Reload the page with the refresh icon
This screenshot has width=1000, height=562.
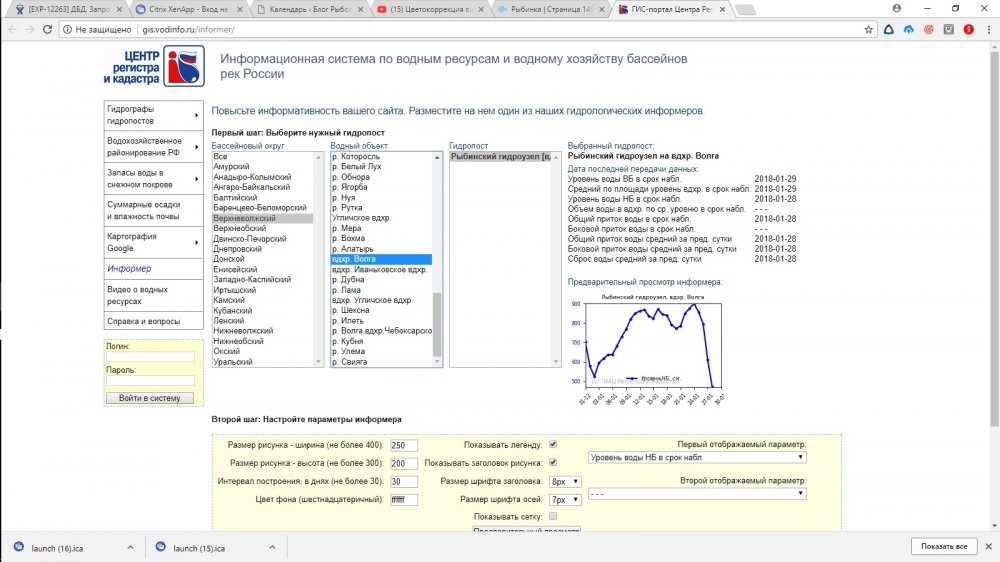(x=48, y=30)
